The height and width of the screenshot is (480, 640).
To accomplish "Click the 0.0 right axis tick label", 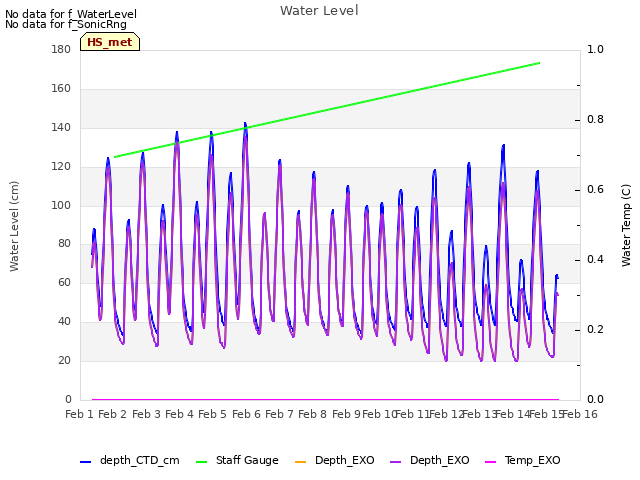I will 595,399.
